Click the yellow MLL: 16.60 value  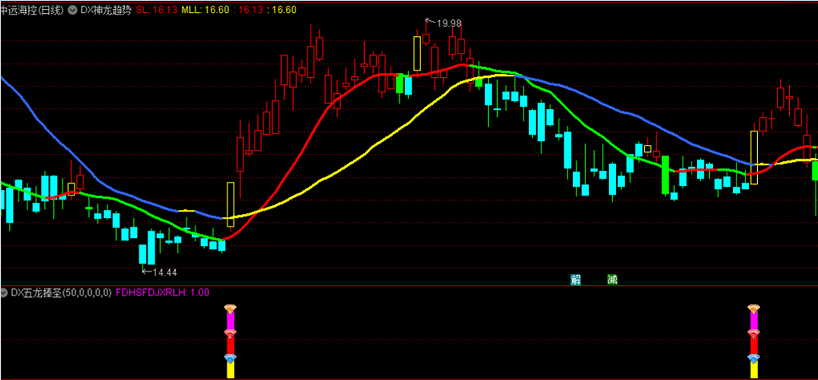[205, 9]
